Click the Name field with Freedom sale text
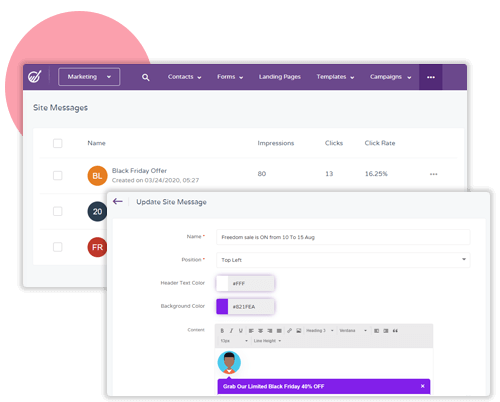The image size is (500, 402). point(343,237)
